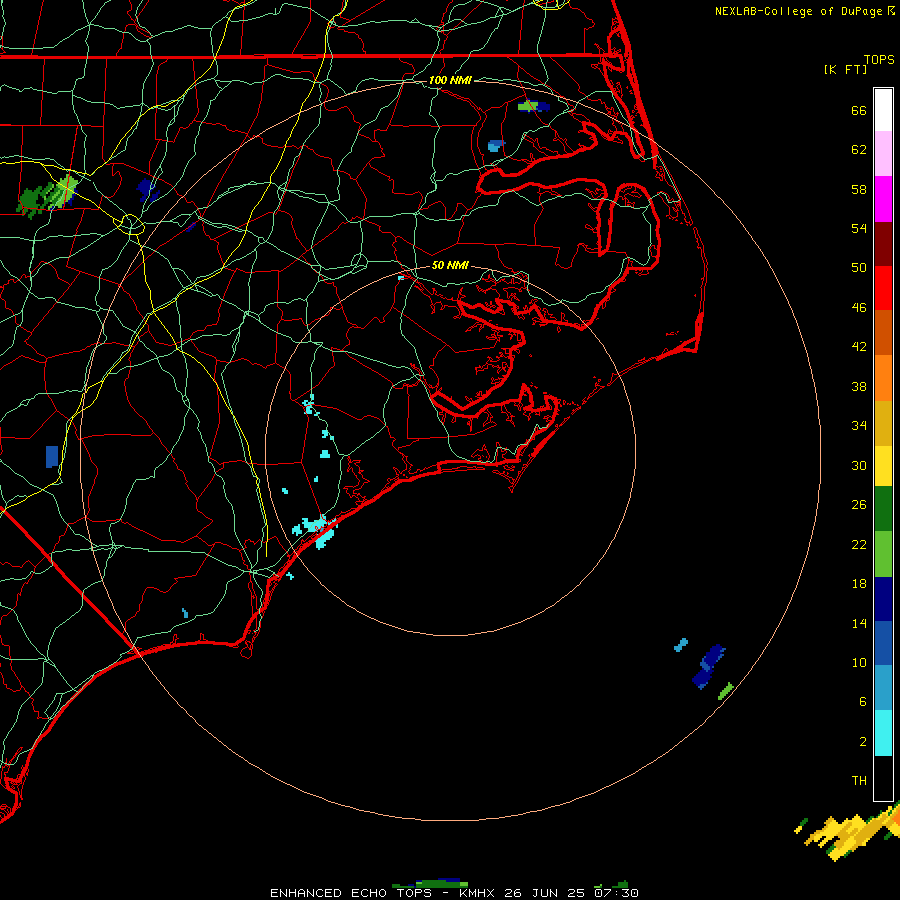Click the legend value 18
The image size is (900, 900).
[x=859, y=584]
